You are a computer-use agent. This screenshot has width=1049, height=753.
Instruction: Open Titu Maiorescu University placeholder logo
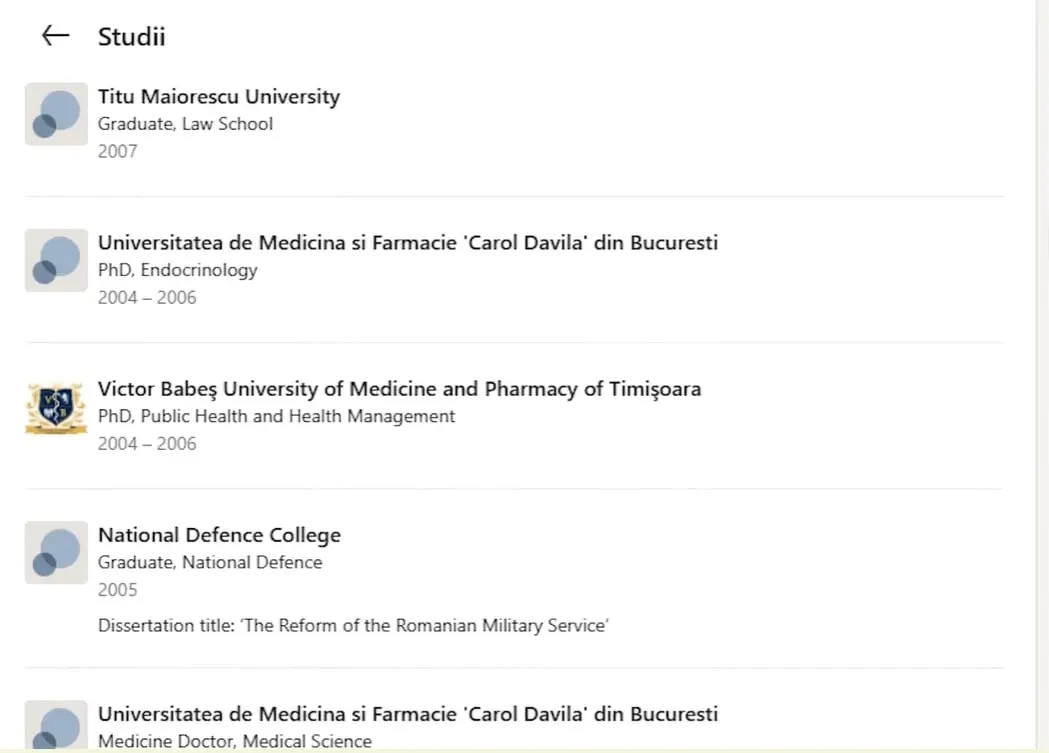[x=56, y=114]
